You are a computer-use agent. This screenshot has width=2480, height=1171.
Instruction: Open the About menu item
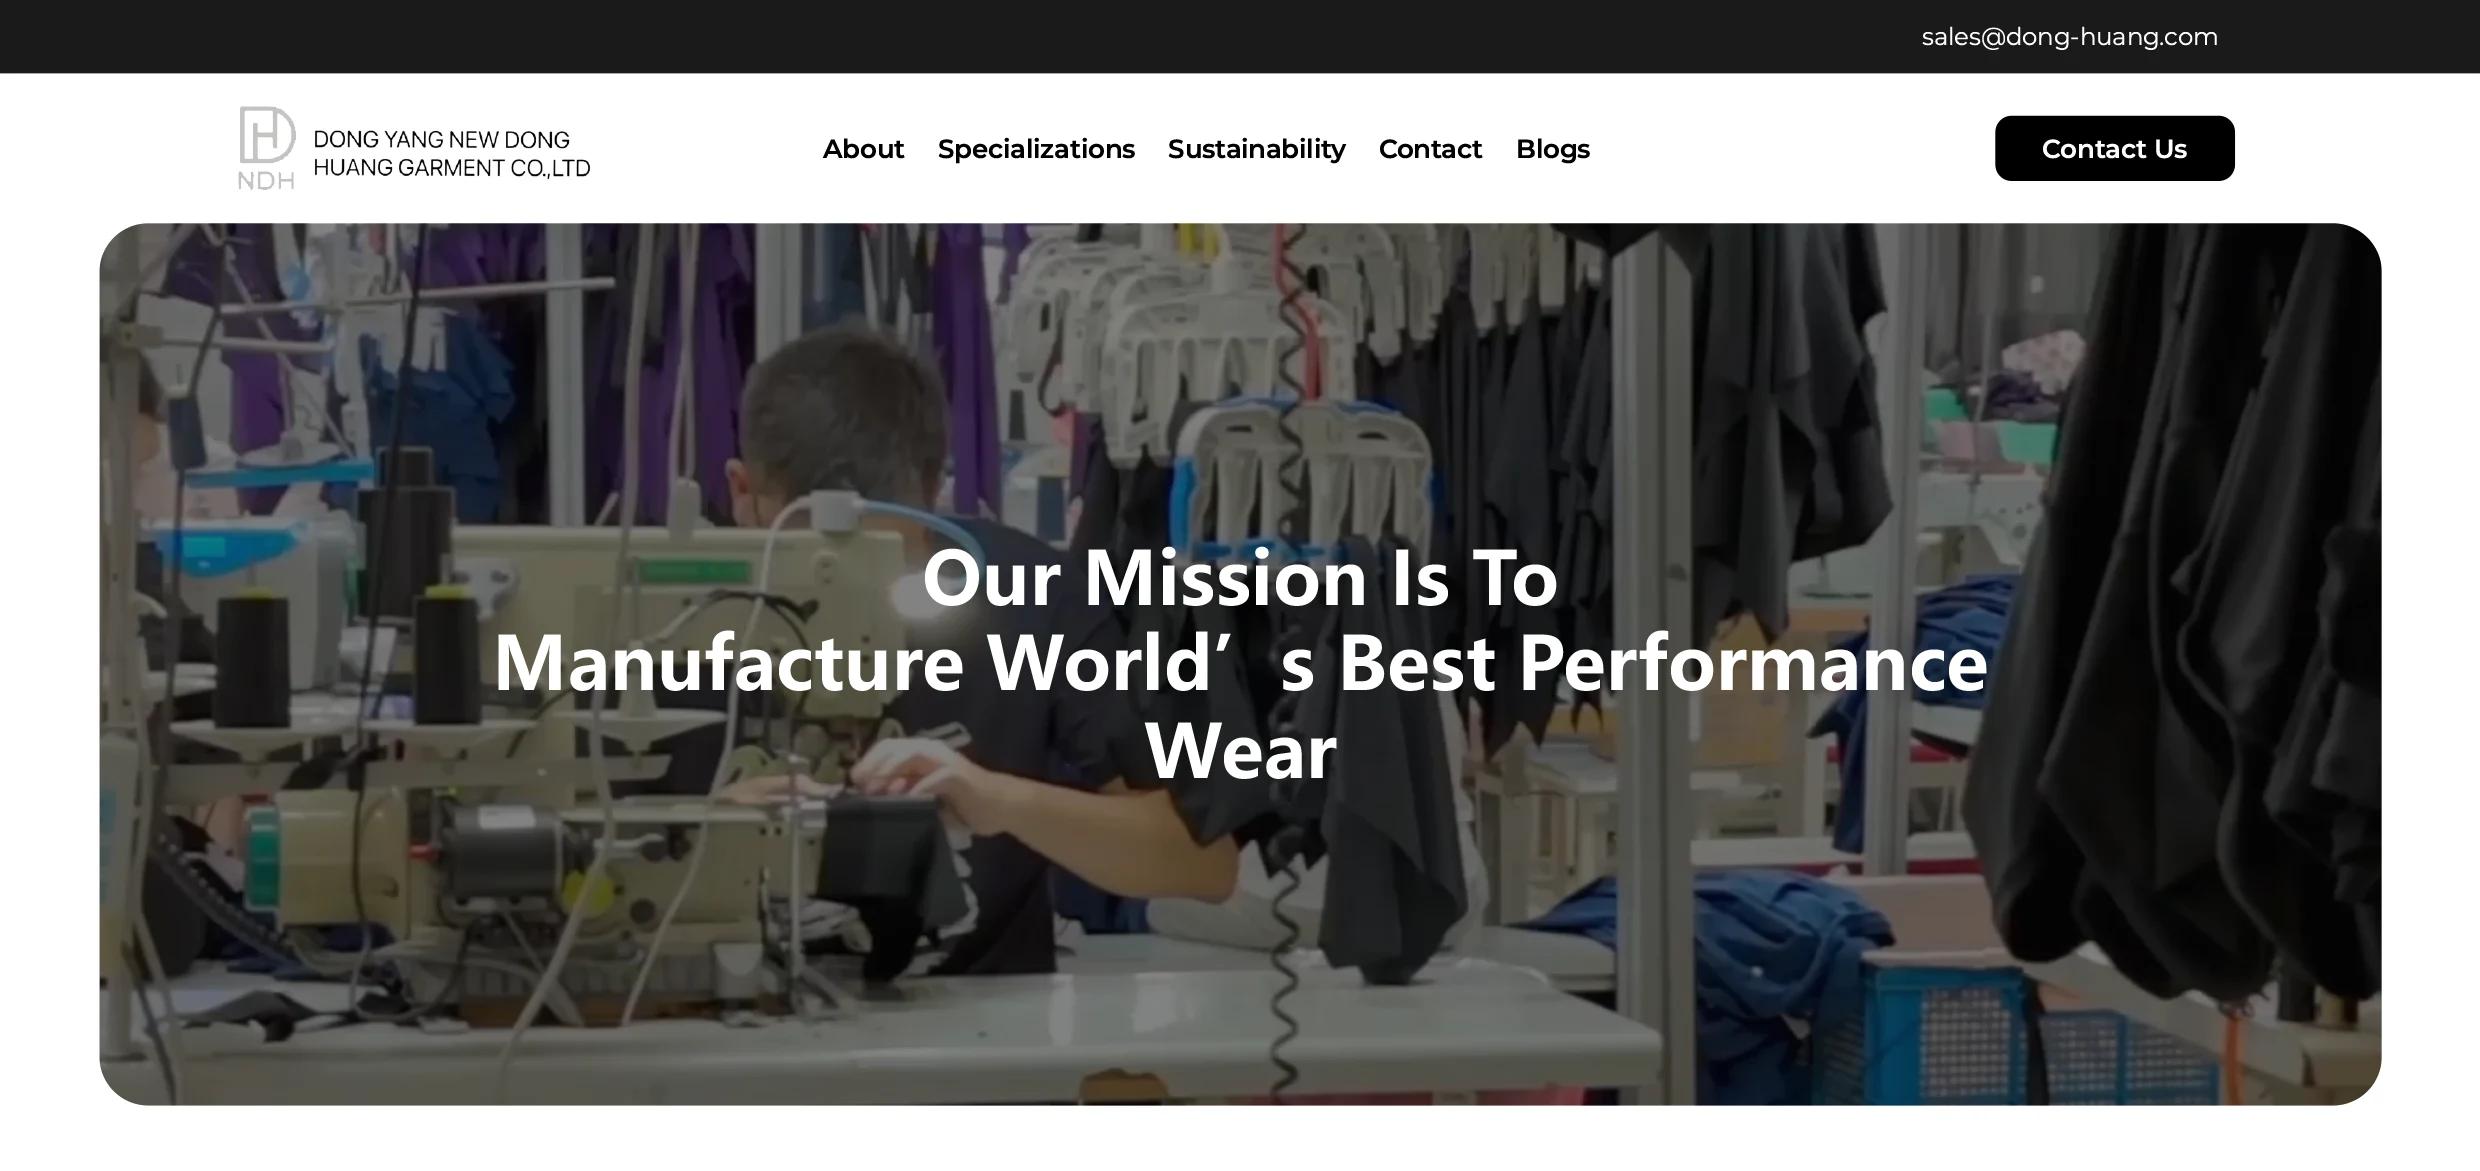pyautogui.click(x=863, y=149)
